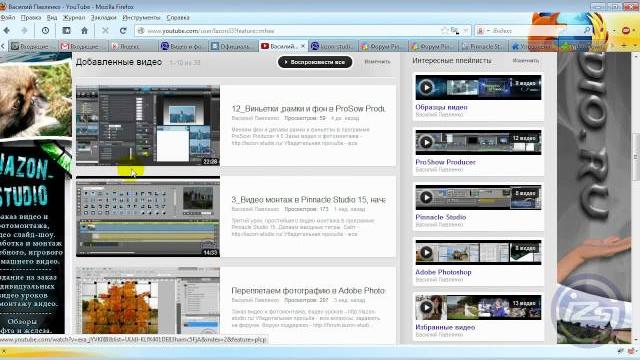Image resolution: width=640 pixels, height=360 pixels.
Task: Click the smiley face toolbar icon
Action: (626, 31)
